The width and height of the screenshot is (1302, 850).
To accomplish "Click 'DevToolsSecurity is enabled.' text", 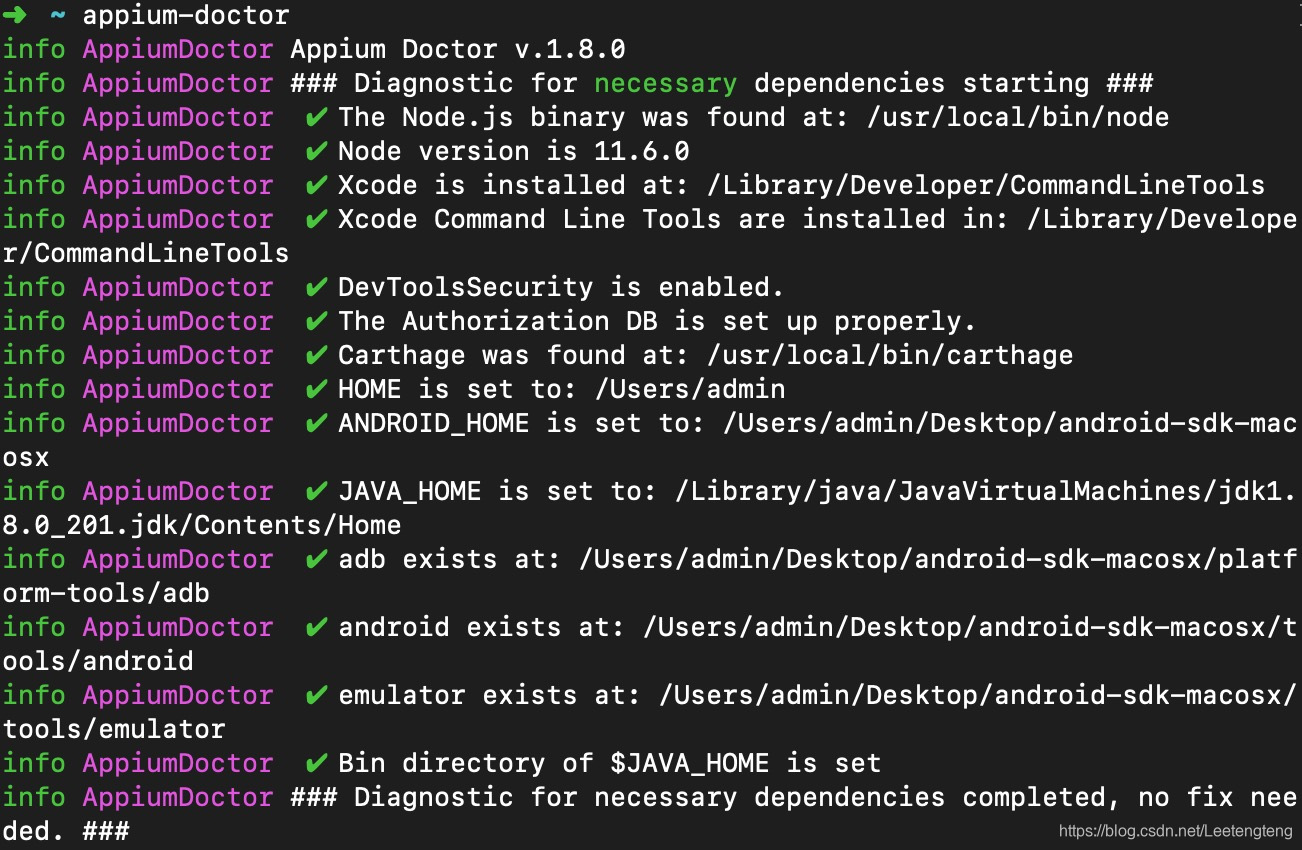I will [562, 288].
